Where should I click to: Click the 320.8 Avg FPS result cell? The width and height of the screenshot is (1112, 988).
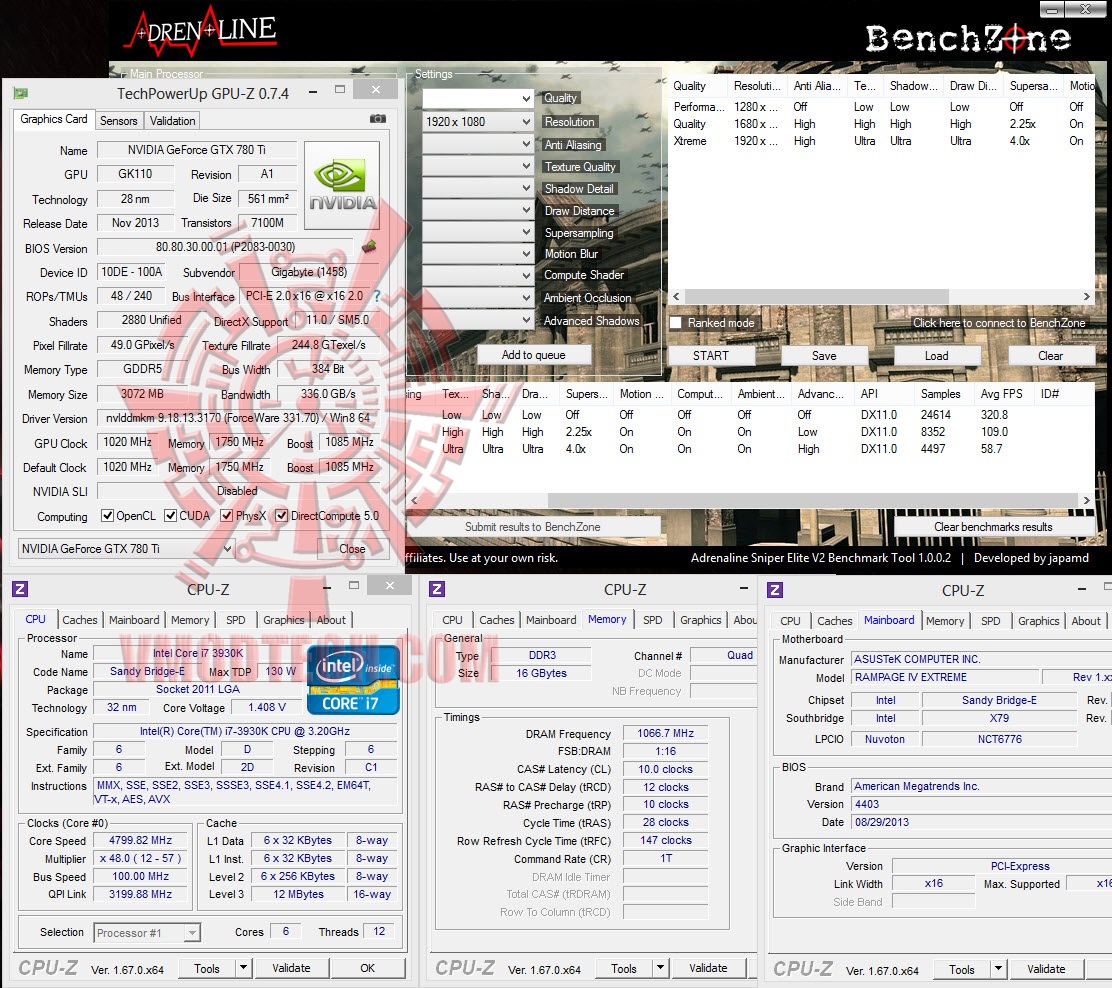click(x=994, y=415)
